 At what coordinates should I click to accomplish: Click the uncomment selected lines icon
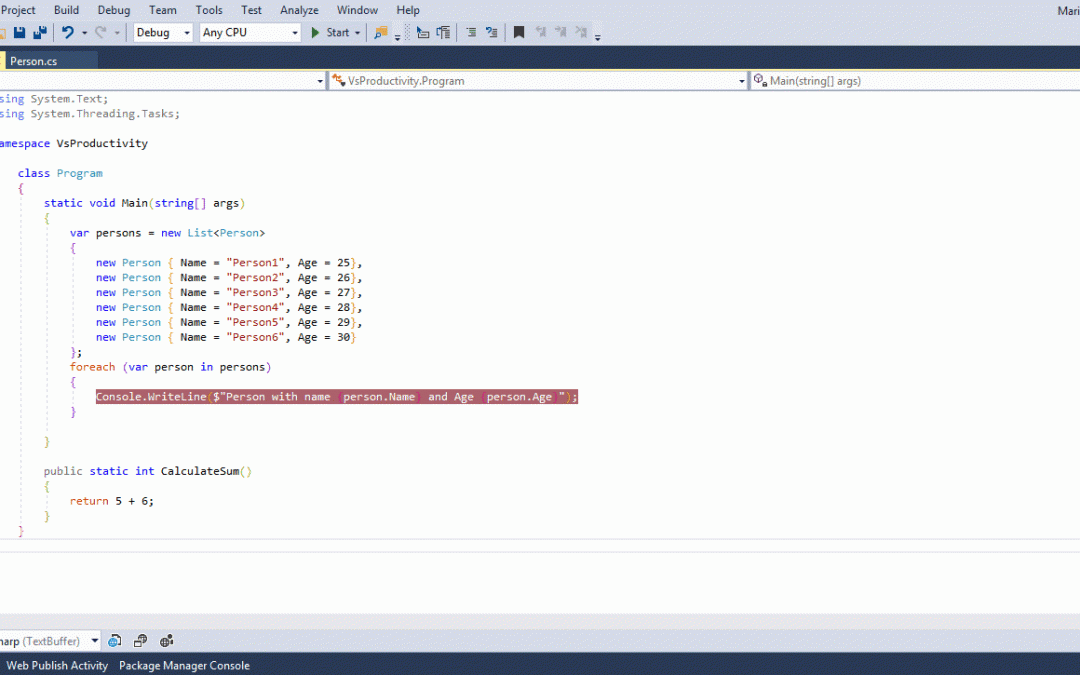(x=491, y=33)
